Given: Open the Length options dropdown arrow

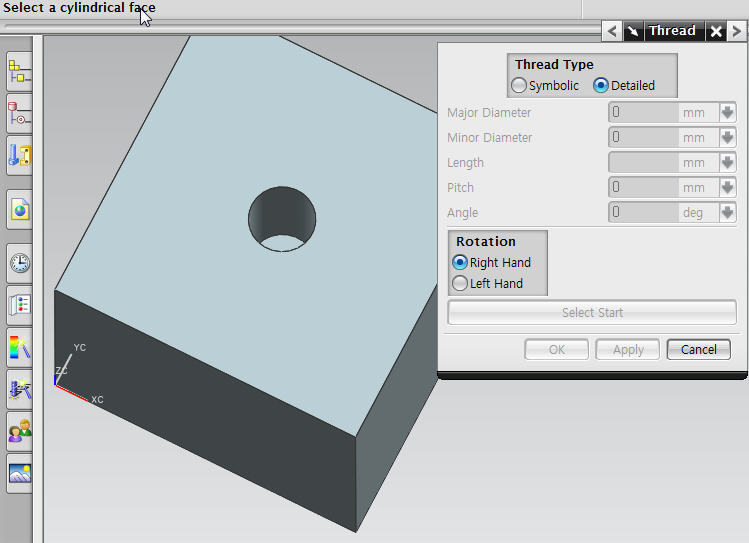Looking at the screenshot, I should pyautogui.click(x=728, y=162).
